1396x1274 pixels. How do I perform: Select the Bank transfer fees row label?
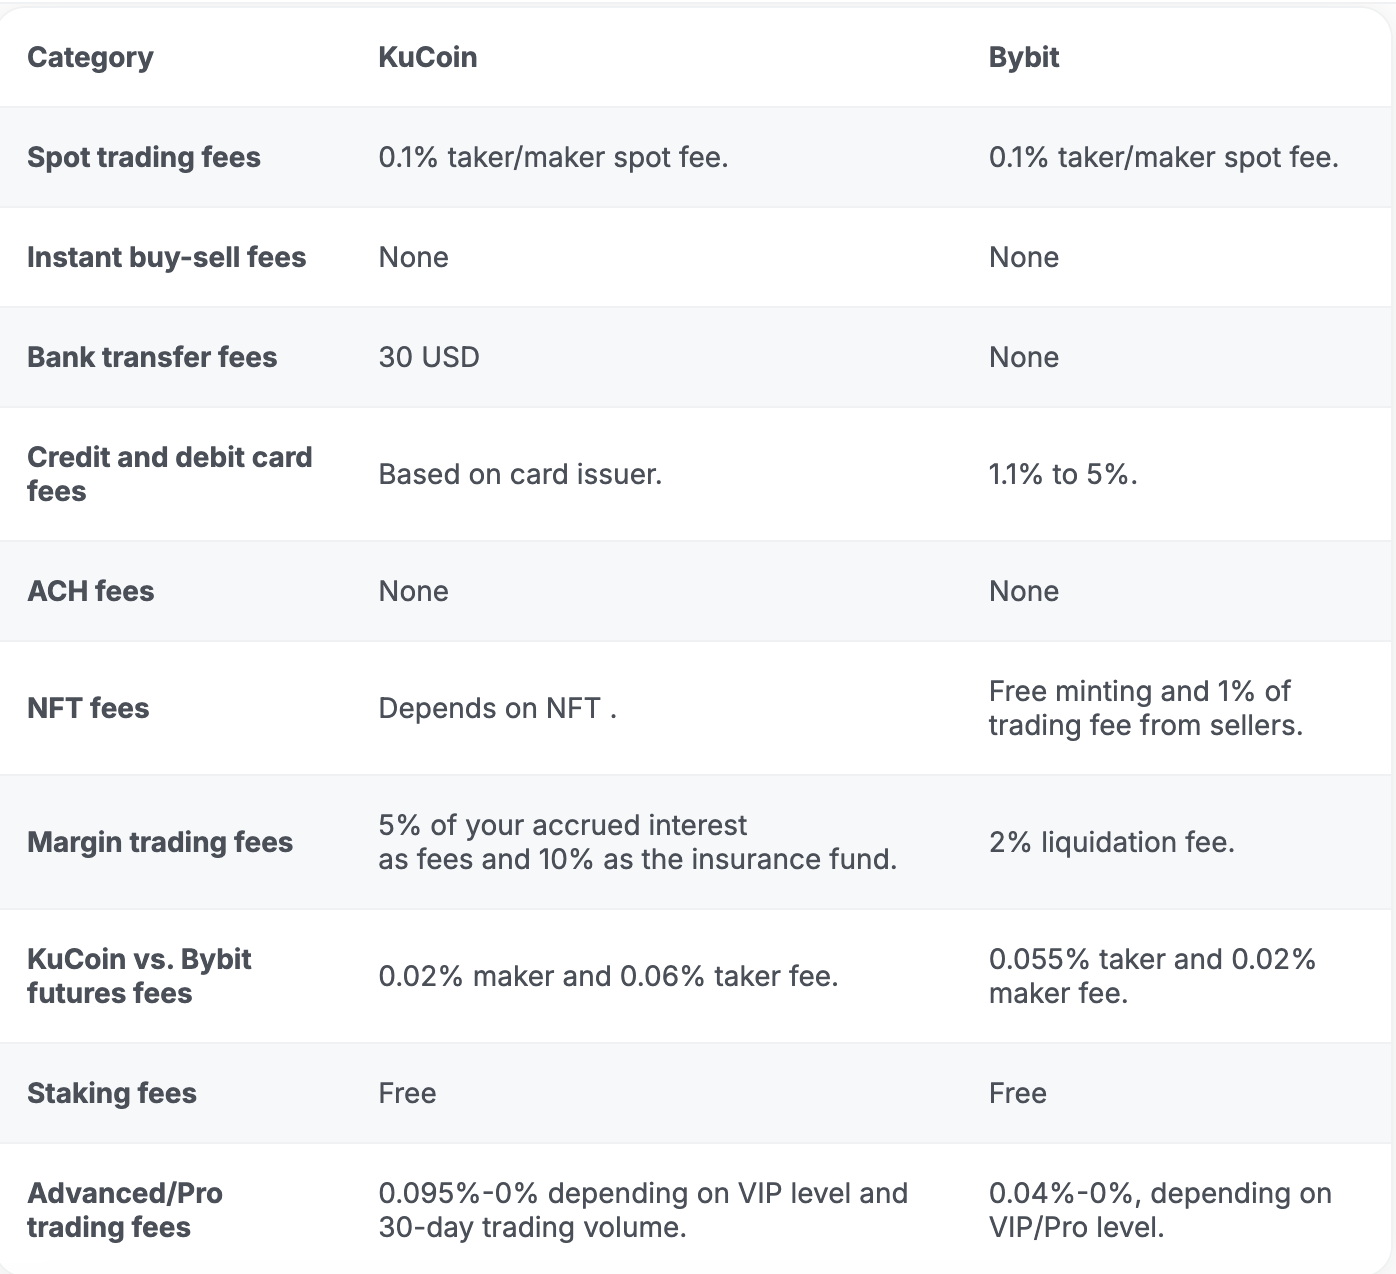pos(152,358)
